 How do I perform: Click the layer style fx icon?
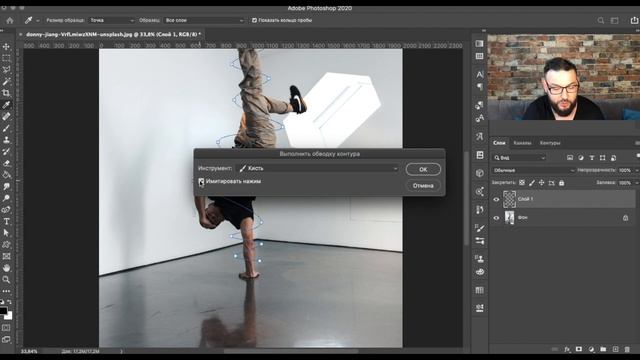pyautogui.click(x=567, y=349)
